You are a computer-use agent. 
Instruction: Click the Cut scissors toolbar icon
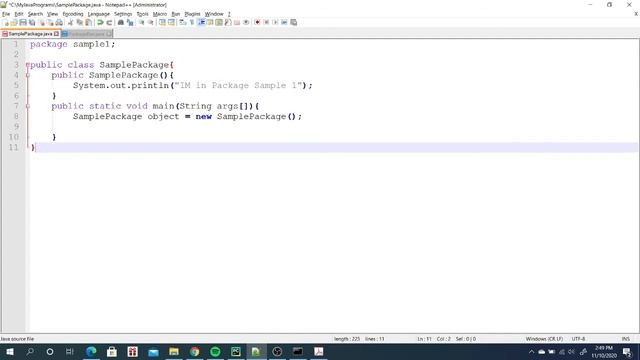pyautogui.click(x=70, y=22)
